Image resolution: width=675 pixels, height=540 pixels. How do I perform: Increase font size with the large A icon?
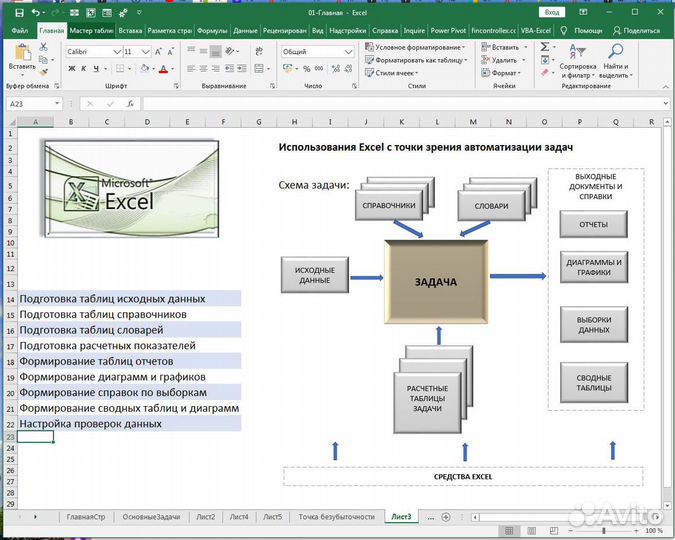coord(158,52)
